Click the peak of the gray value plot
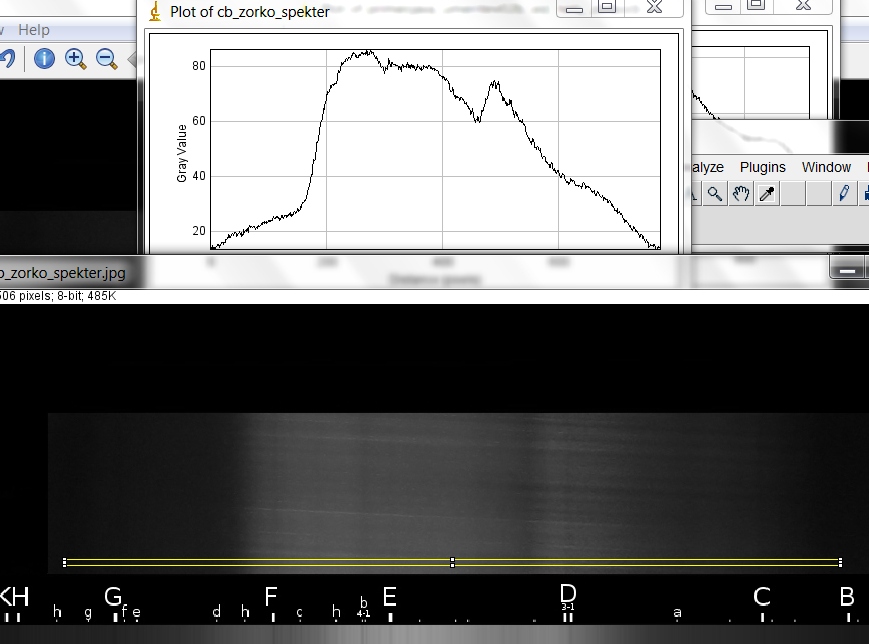Viewport: 869px width, 644px height. coord(369,52)
